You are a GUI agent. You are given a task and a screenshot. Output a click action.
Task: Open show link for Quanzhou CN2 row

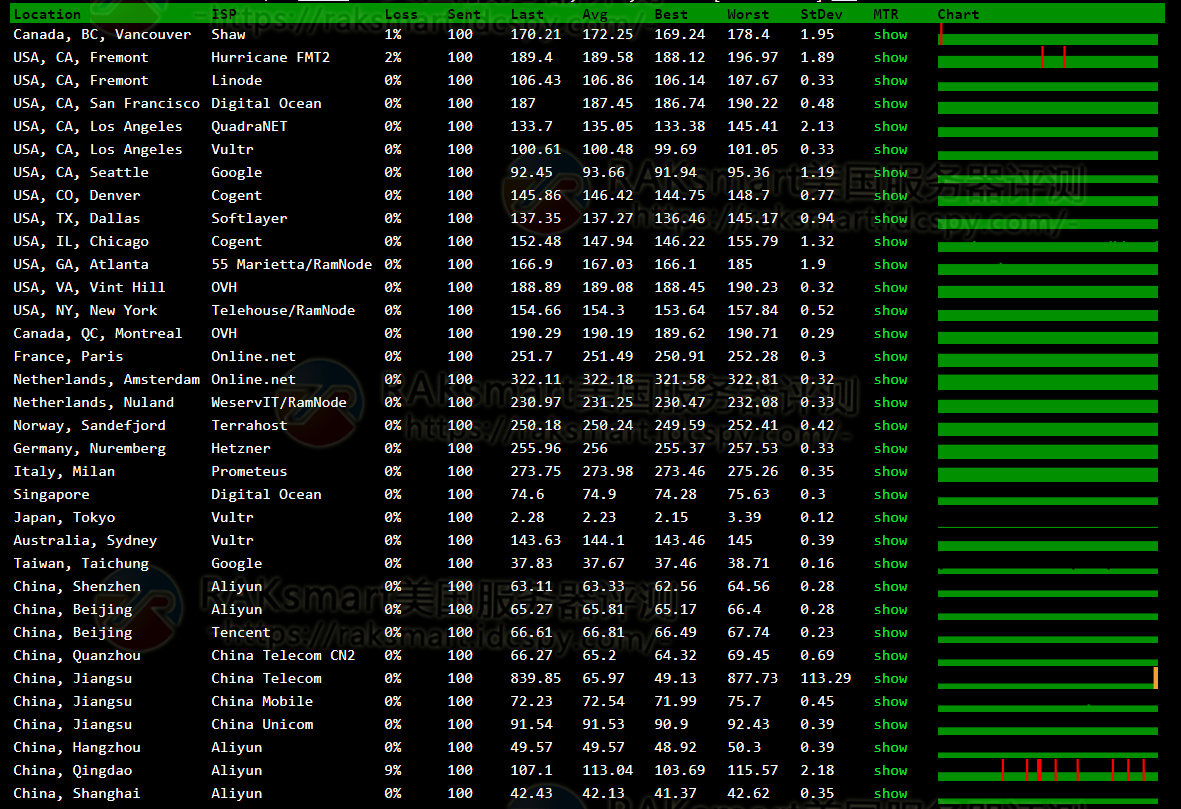890,655
